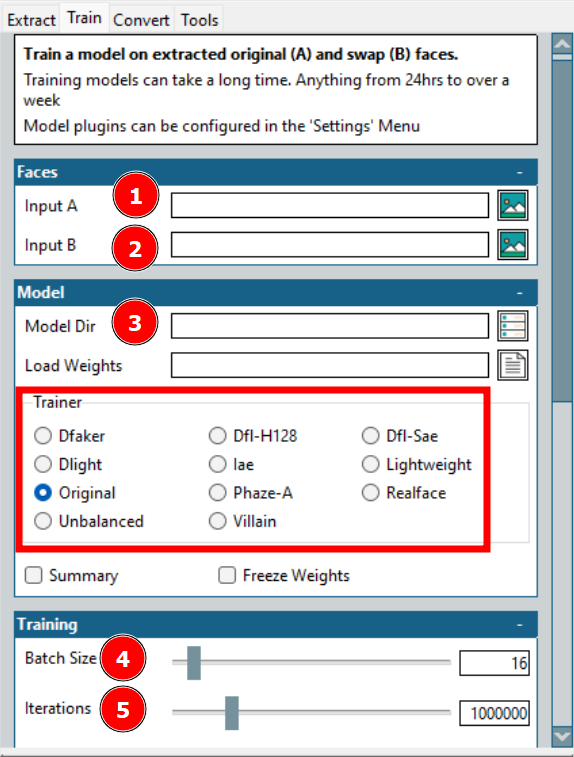
Task: Click the Batch Size slider handle
Action: (194, 663)
